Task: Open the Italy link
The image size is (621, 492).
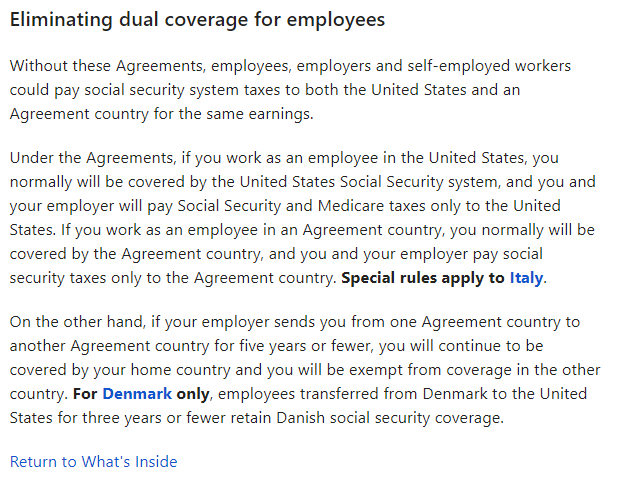Action: pyautogui.click(x=526, y=278)
